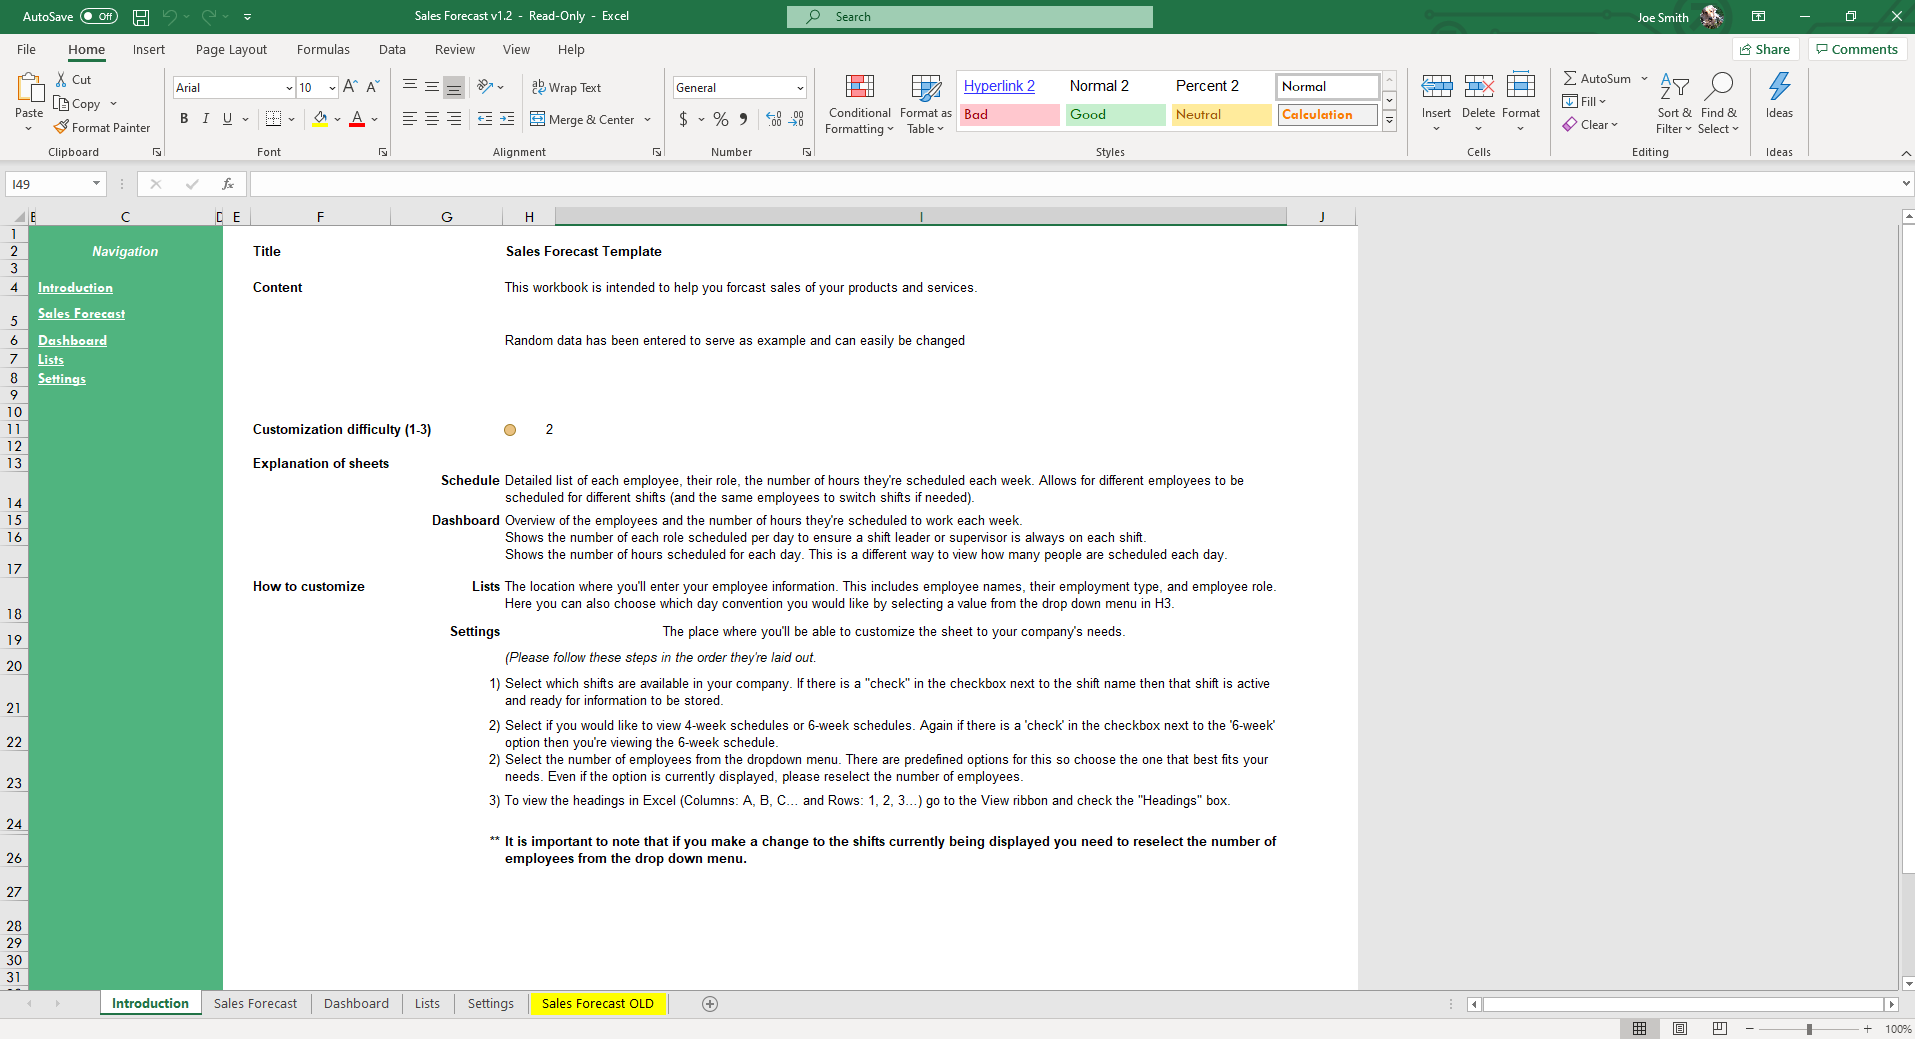1915x1039 pixels.
Task: Align text to the top
Action: (410, 87)
